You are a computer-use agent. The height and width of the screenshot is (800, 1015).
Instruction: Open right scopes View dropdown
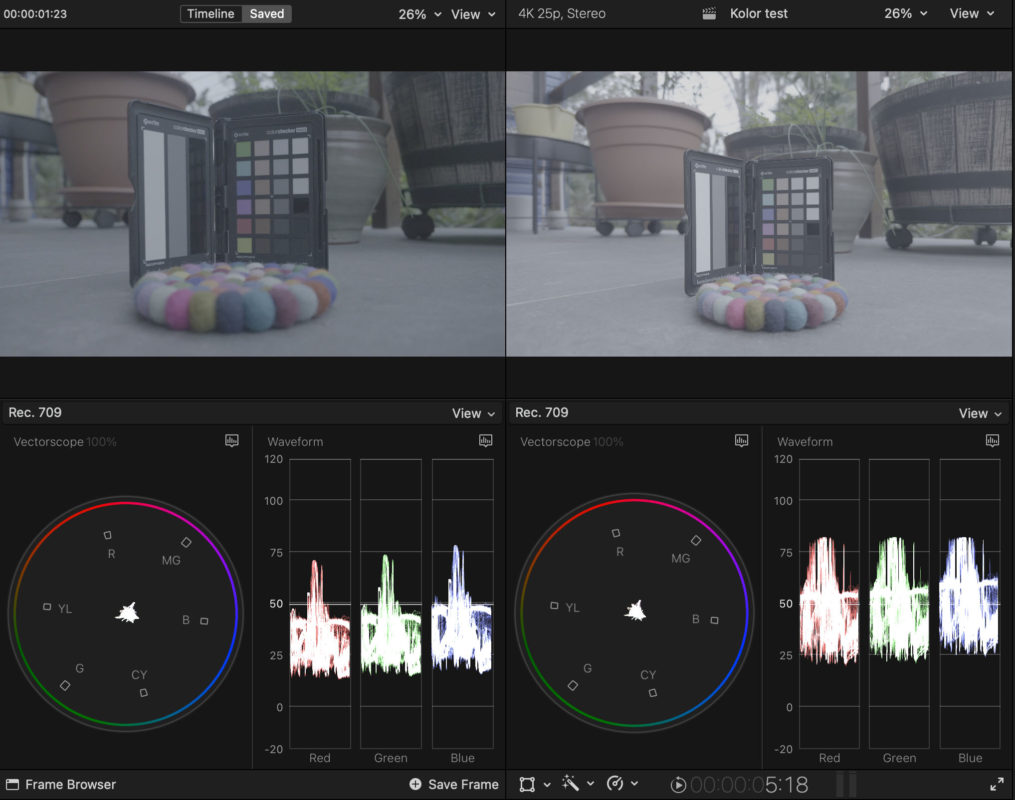(980, 414)
